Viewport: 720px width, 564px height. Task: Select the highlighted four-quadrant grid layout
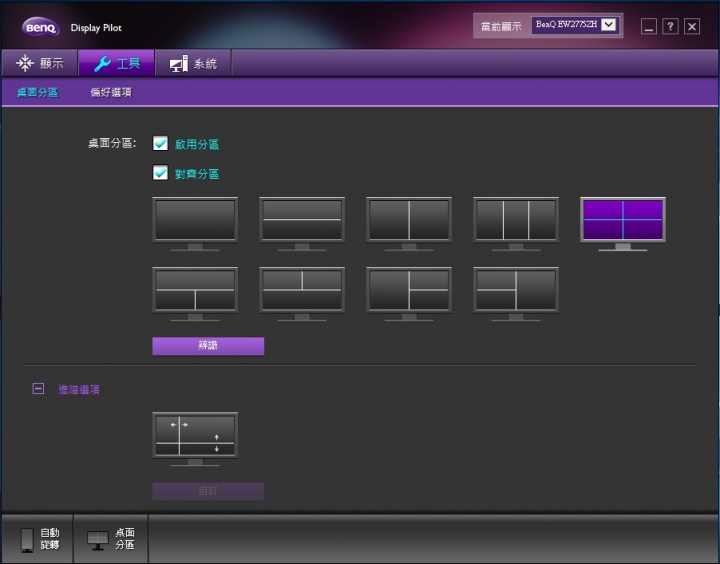tap(623, 224)
